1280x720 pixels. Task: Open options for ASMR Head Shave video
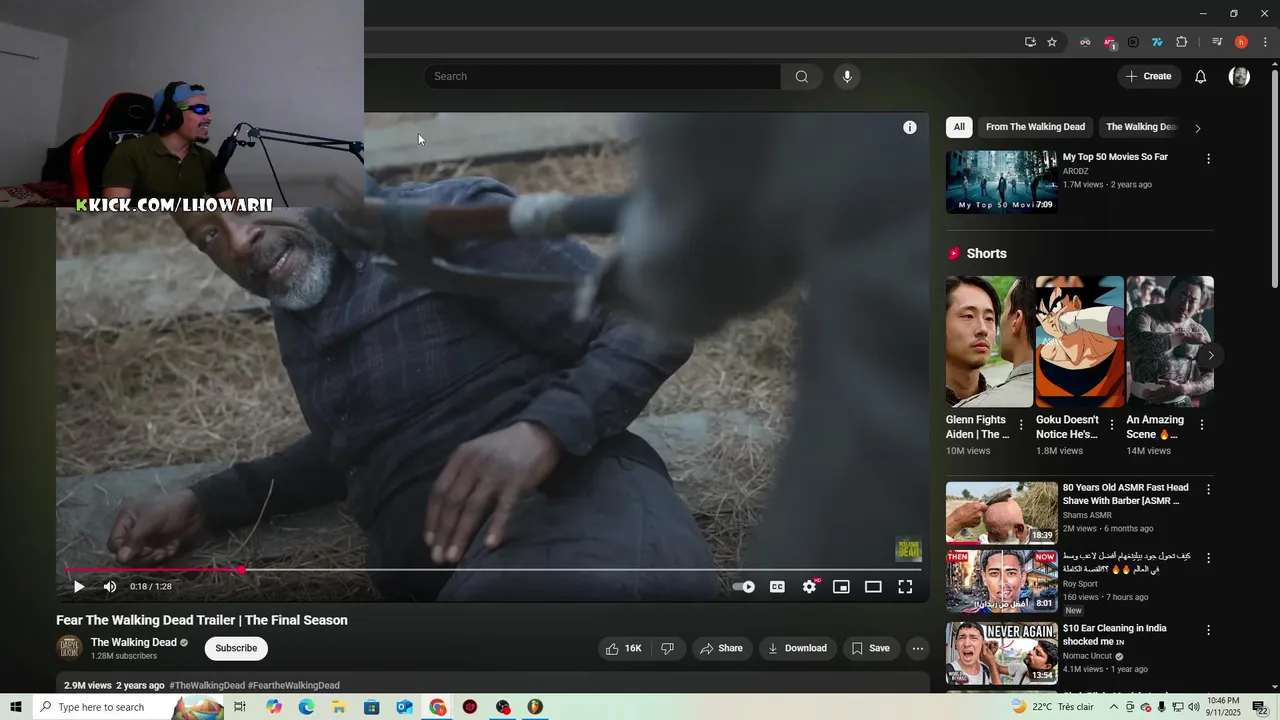click(1208, 490)
